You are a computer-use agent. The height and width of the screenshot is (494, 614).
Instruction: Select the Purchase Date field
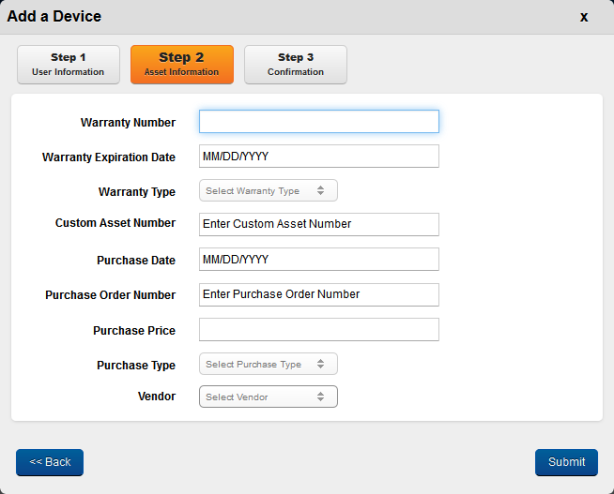point(319,259)
